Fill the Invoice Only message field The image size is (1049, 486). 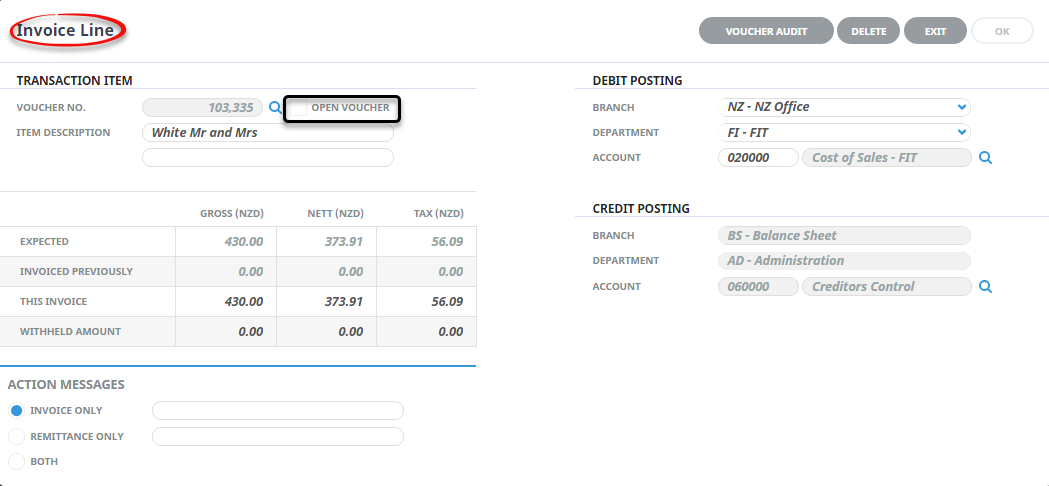pos(278,410)
